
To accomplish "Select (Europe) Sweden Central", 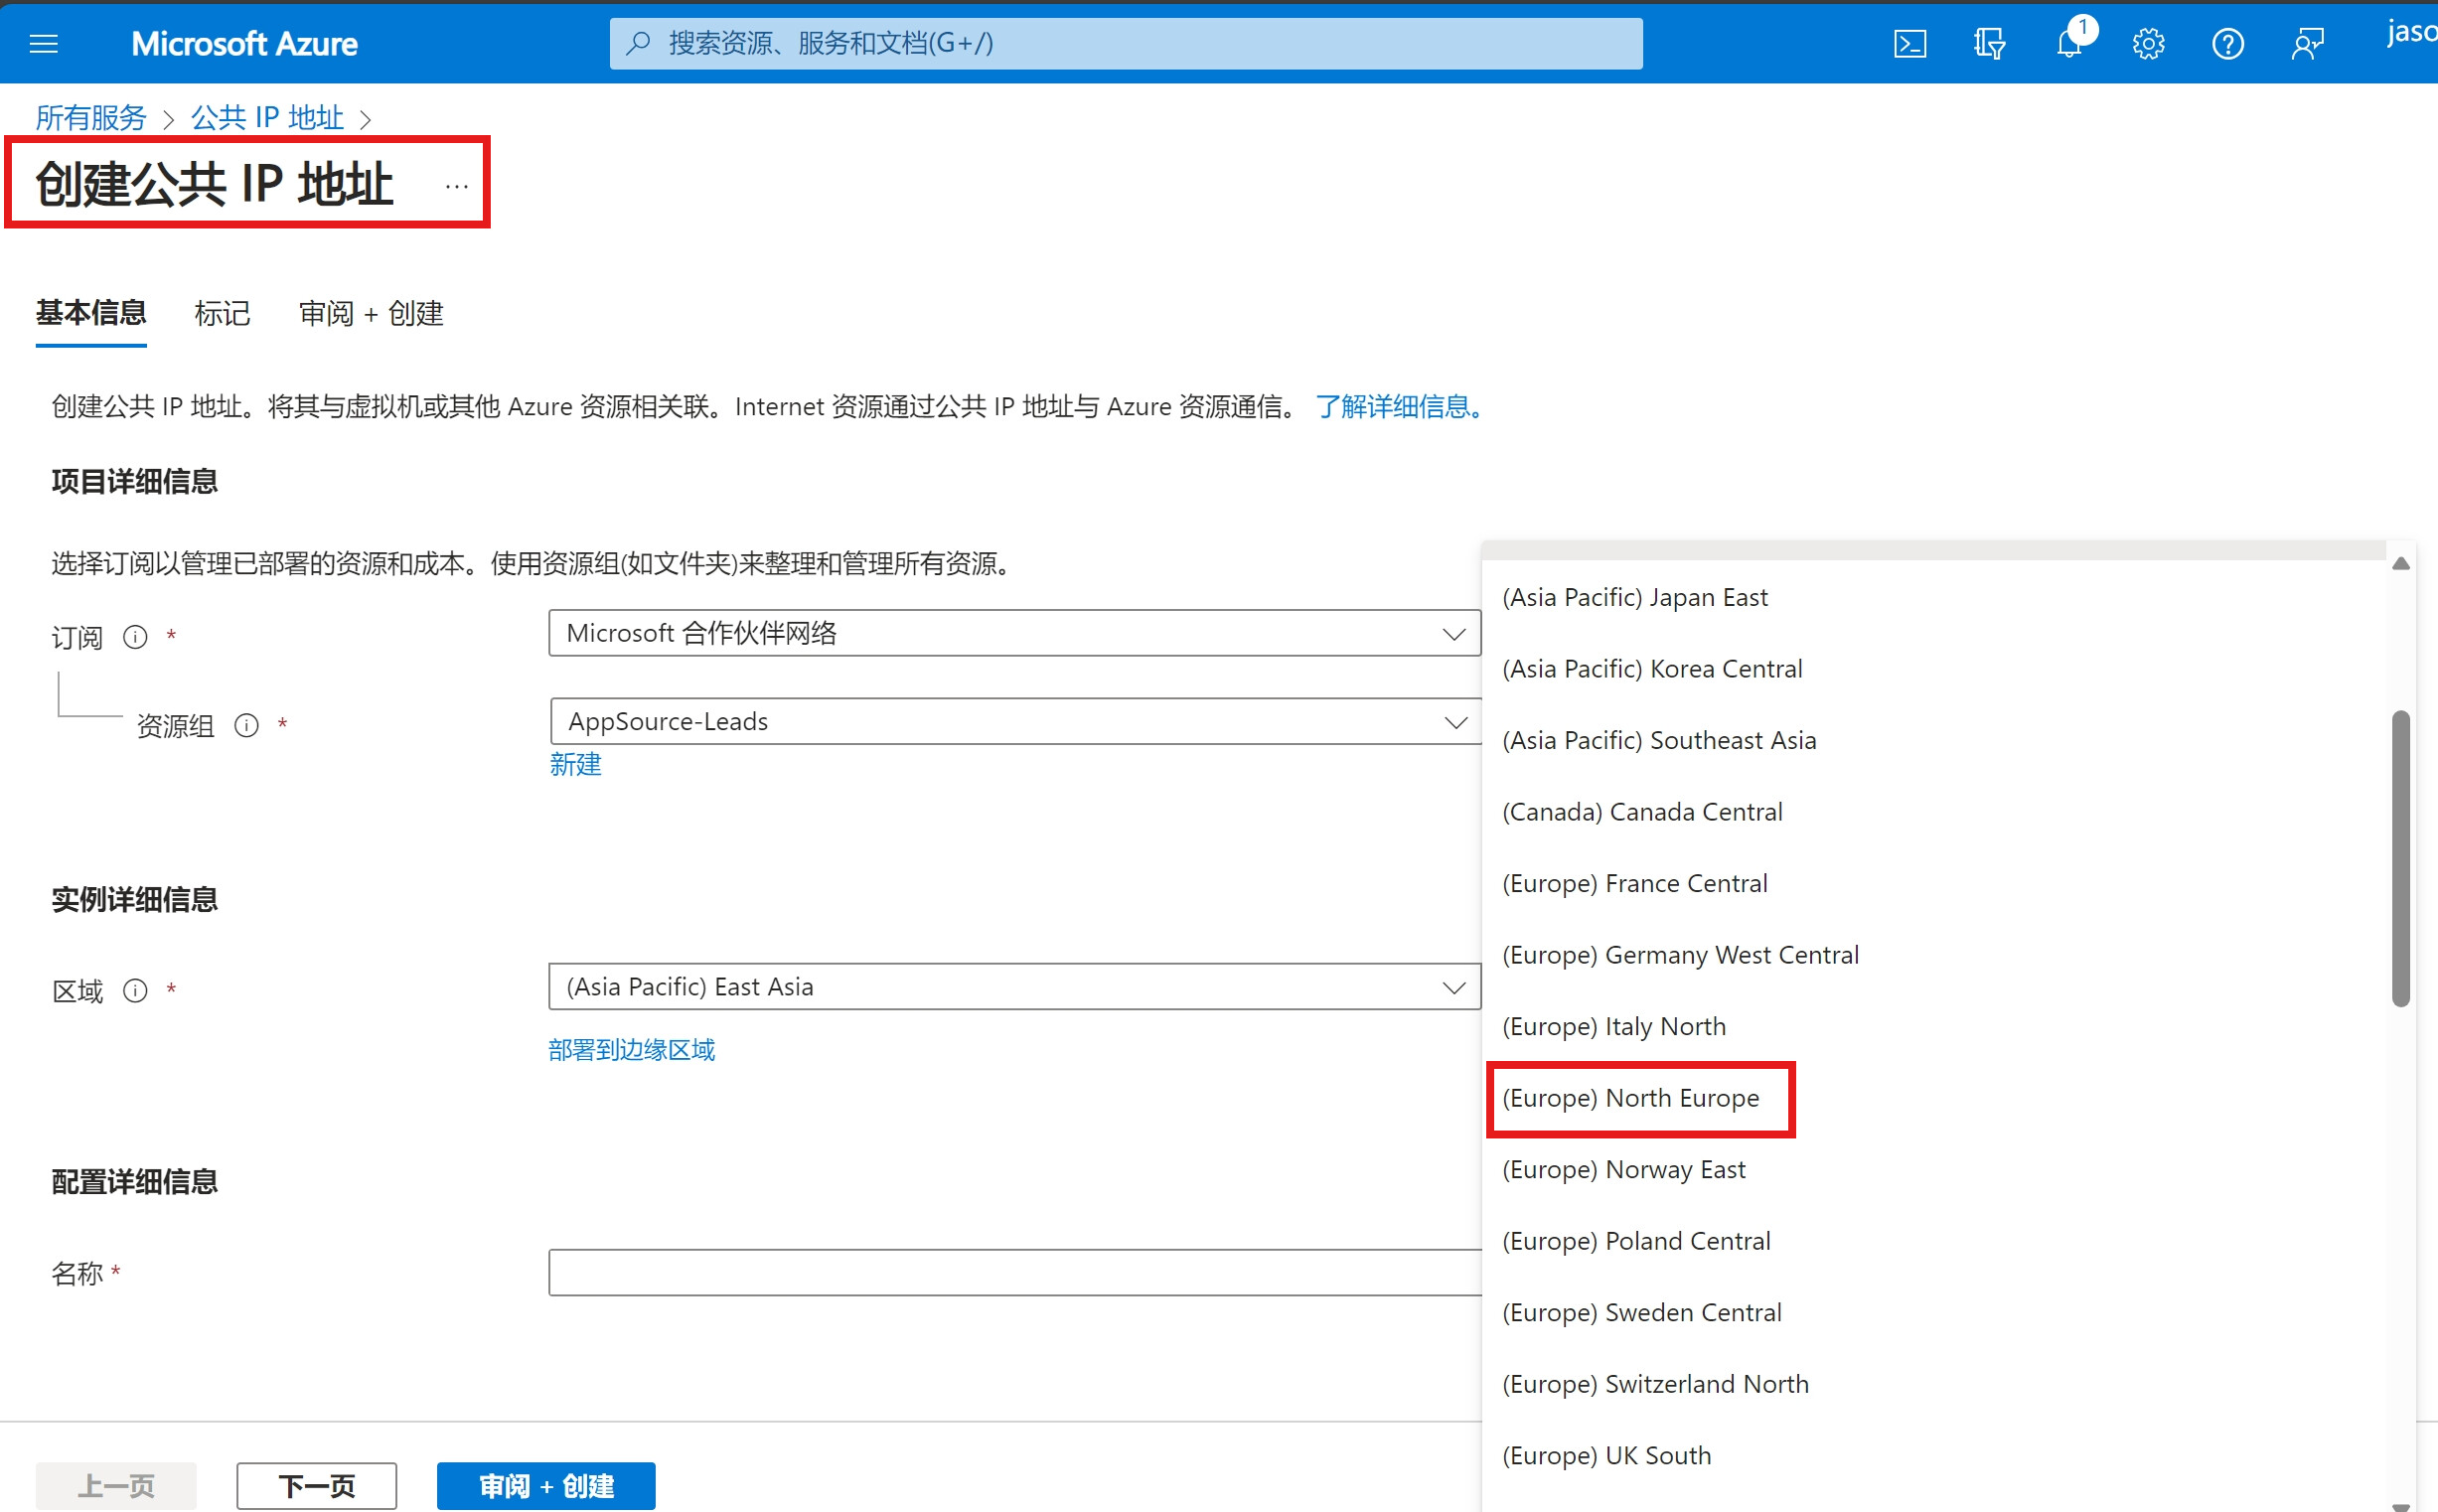I will [1933, 1312].
